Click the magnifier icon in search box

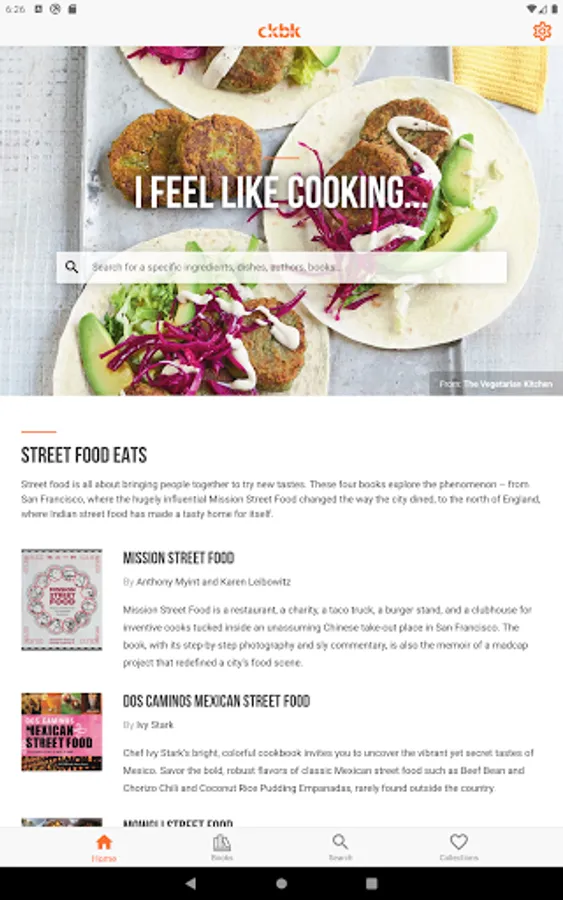[72, 267]
